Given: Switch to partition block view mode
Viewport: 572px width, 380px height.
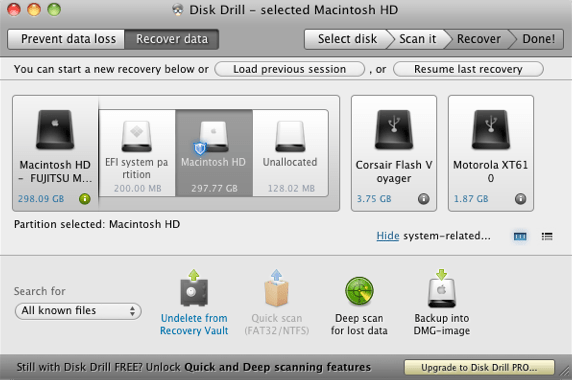Looking at the screenshot, I should (x=520, y=236).
